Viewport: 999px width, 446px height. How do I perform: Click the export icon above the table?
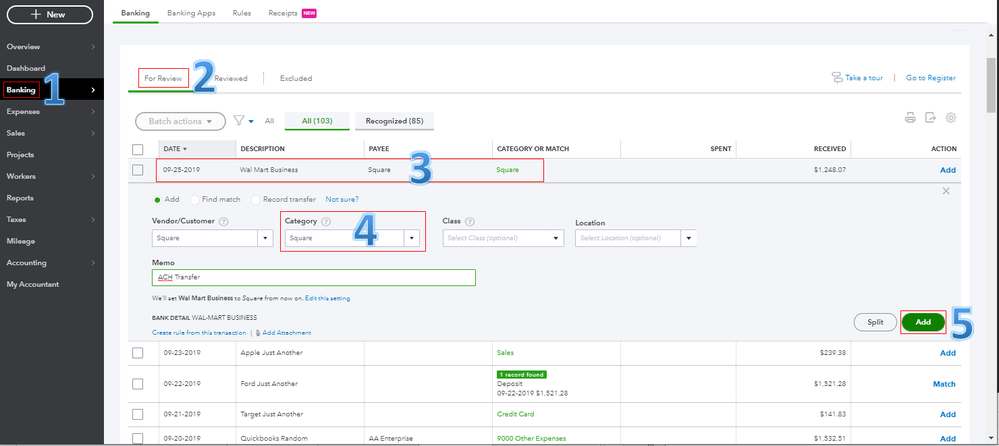(x=931, y=118)
